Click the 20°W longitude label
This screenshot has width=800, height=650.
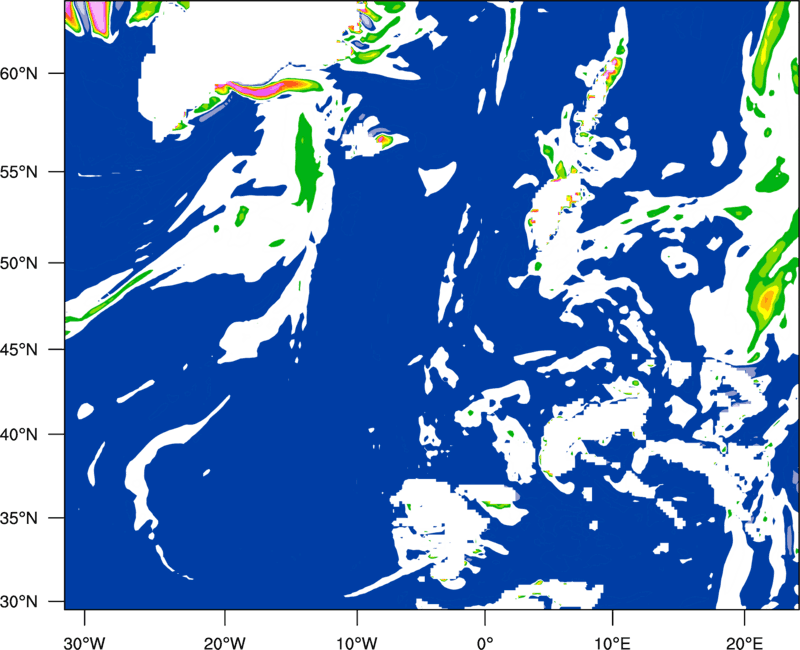pos(224,643)
